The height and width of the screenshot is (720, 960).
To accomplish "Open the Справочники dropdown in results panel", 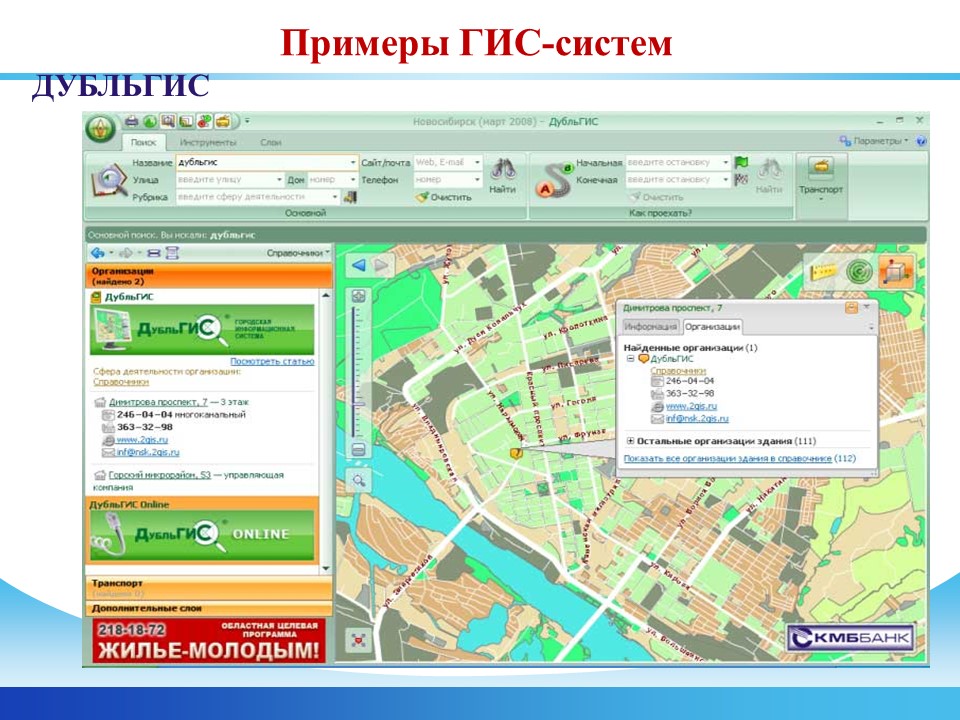I will [x=298, y=253].
